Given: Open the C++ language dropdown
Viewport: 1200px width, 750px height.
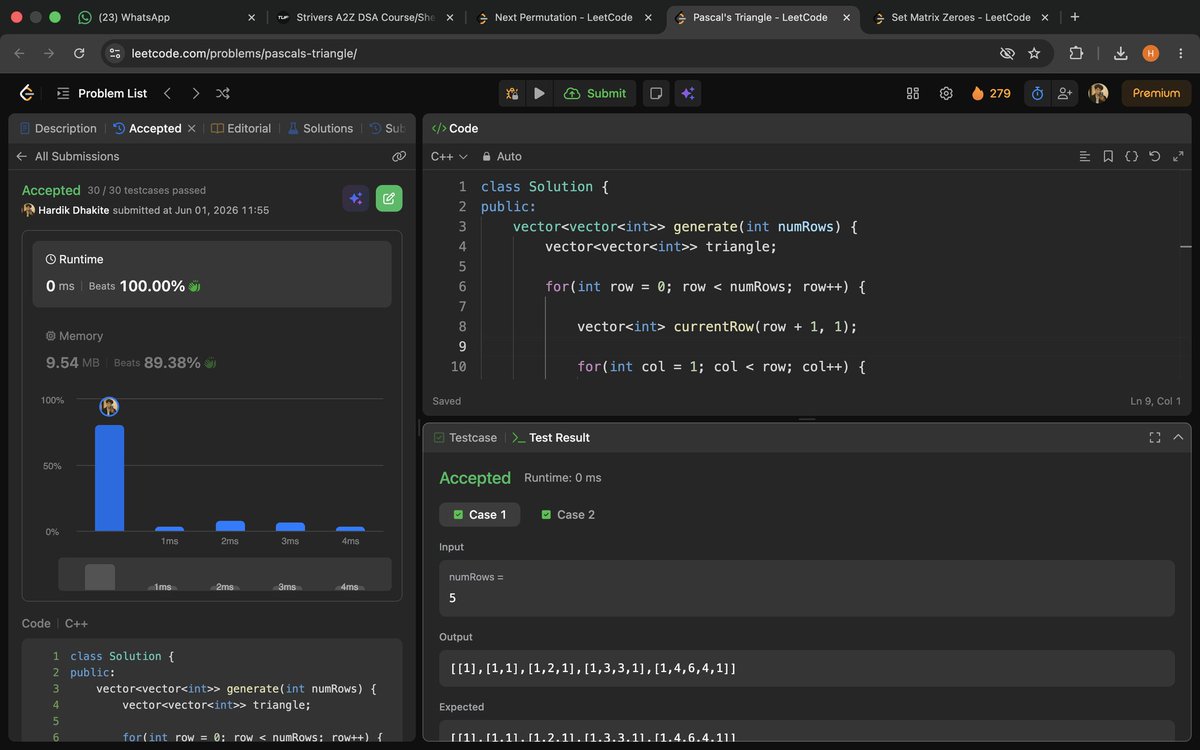Looking at the screenshot, I should [x=449, y=156].
